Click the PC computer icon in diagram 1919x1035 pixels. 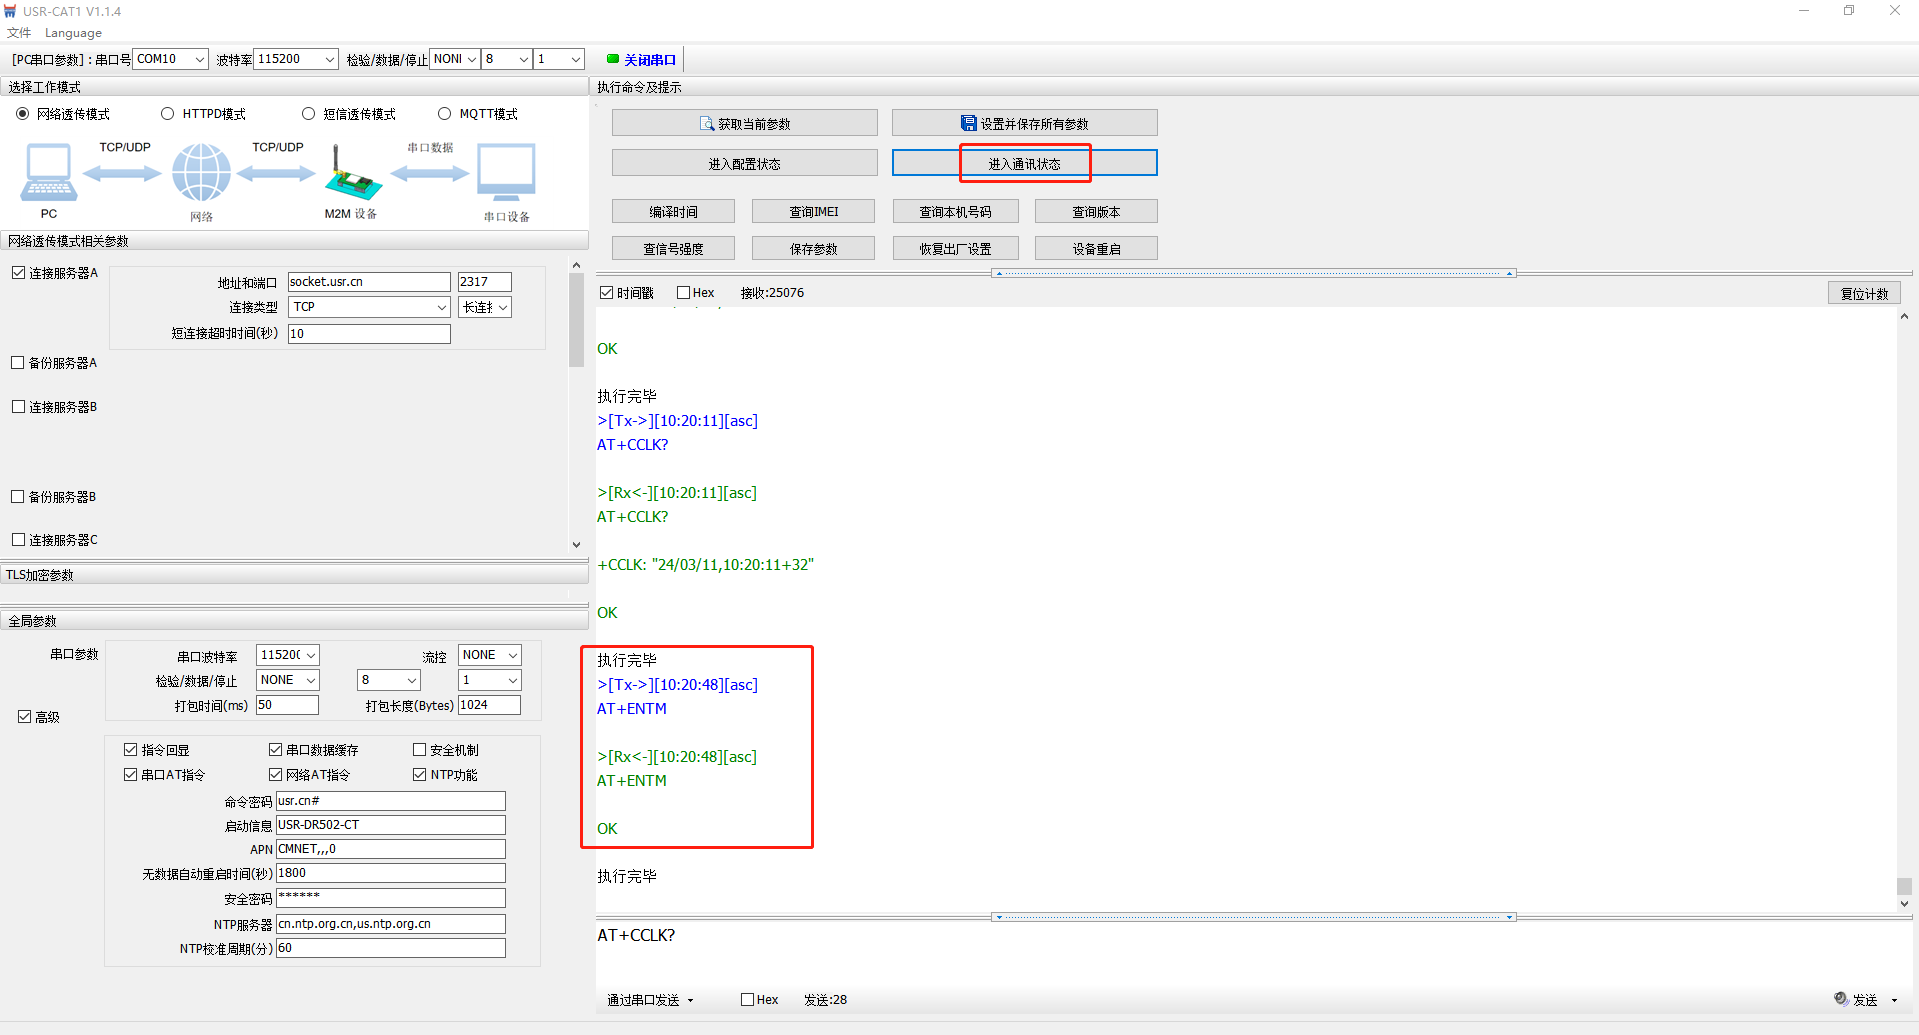click(x=48, y=172)
